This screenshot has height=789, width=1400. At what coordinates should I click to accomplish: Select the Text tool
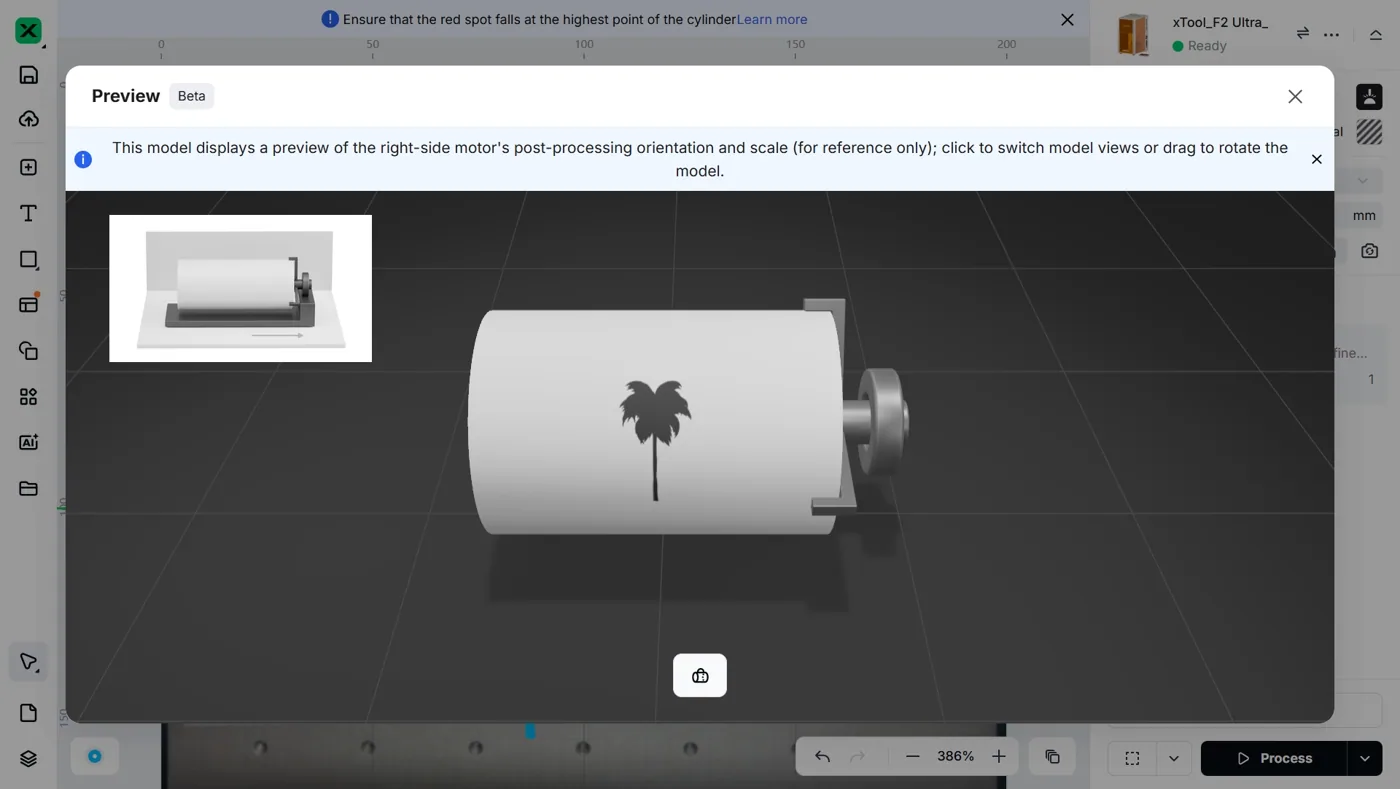point(29,213)
